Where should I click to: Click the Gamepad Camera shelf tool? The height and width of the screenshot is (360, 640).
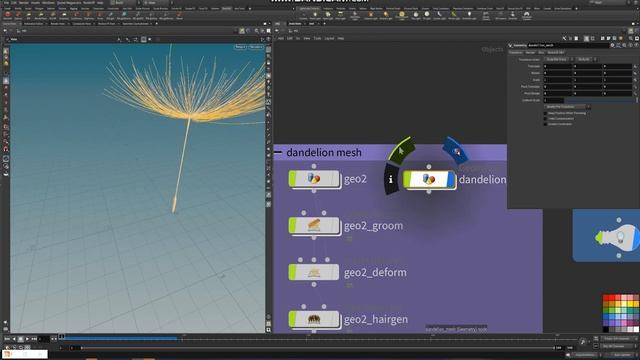[x=527, y=16]
